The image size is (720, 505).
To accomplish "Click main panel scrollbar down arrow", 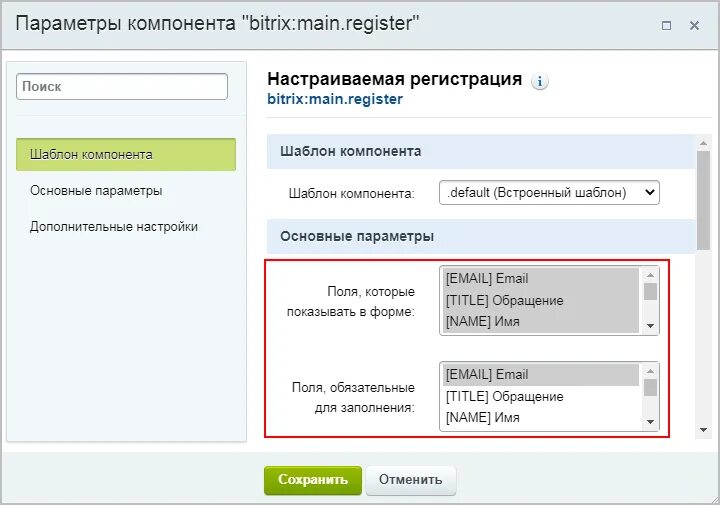I will [x=703, y=430].
